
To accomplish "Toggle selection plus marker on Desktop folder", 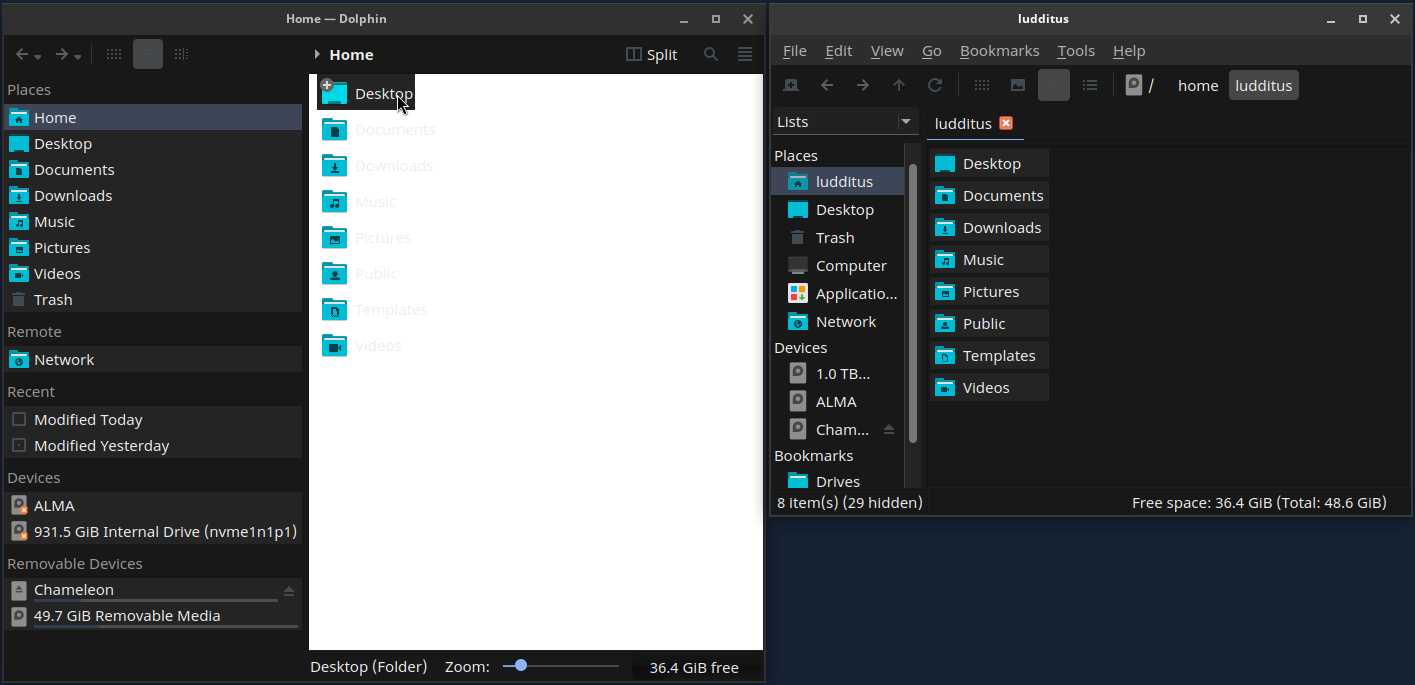I will pos(326,85).
